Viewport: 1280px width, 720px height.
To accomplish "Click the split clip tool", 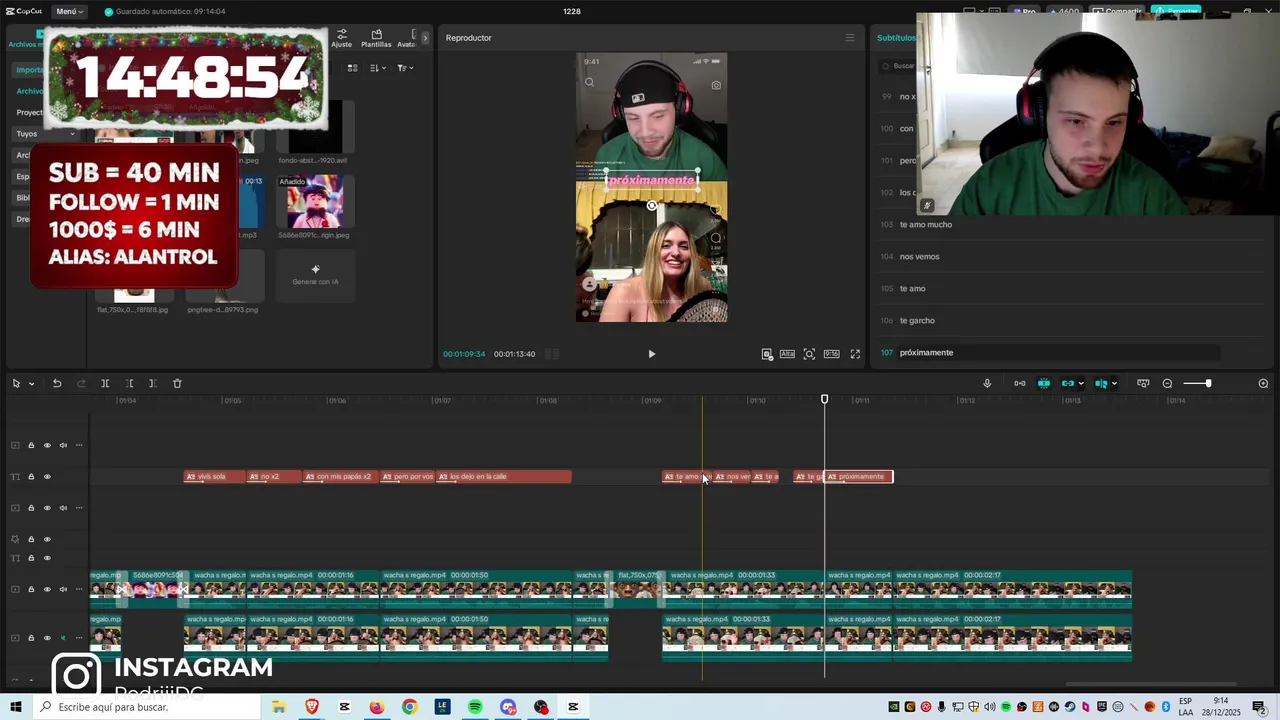I will tap(105, 383).
